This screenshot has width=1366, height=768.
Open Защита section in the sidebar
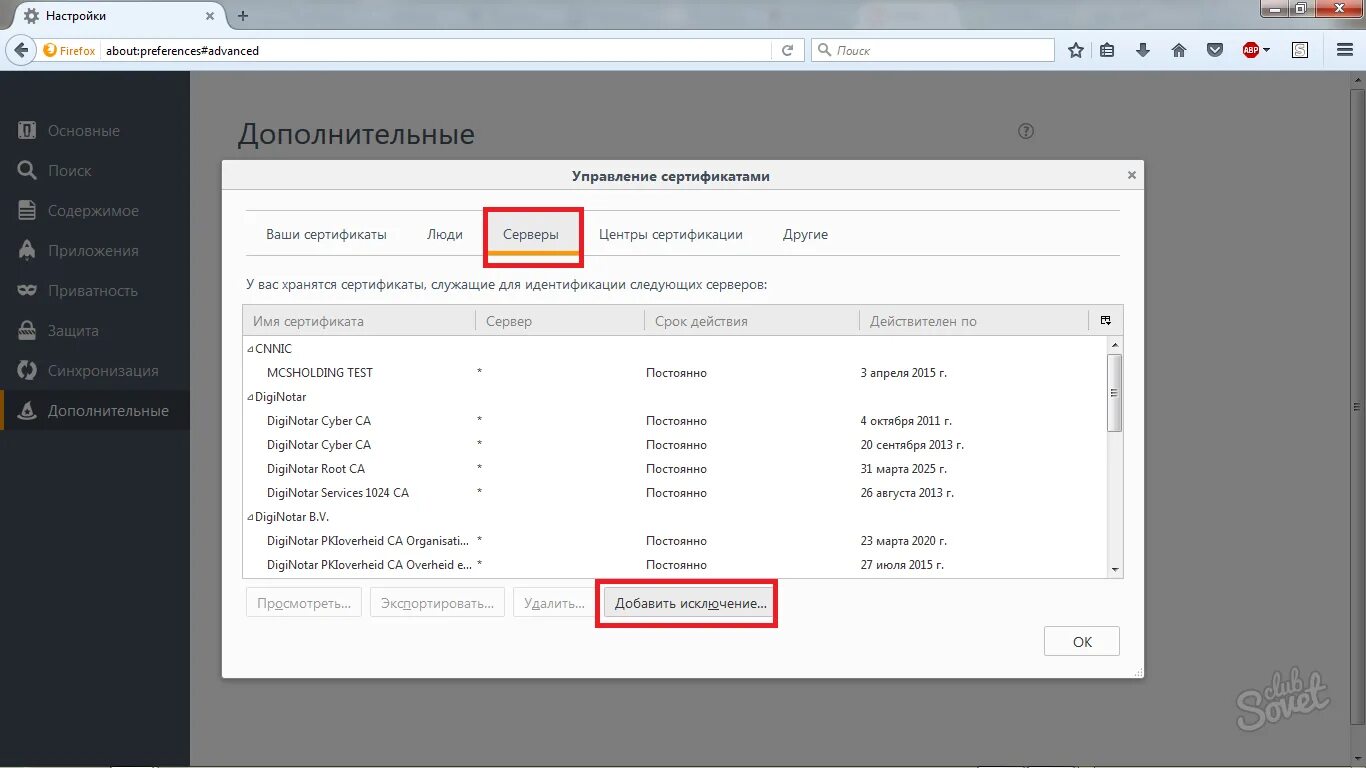[95, 331]
